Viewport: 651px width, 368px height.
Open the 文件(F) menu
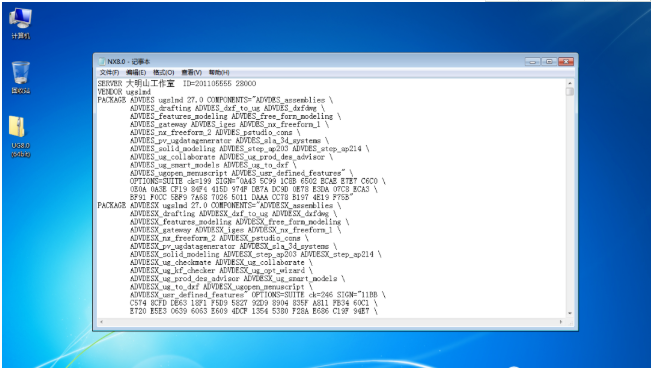[x=109, y=72]
